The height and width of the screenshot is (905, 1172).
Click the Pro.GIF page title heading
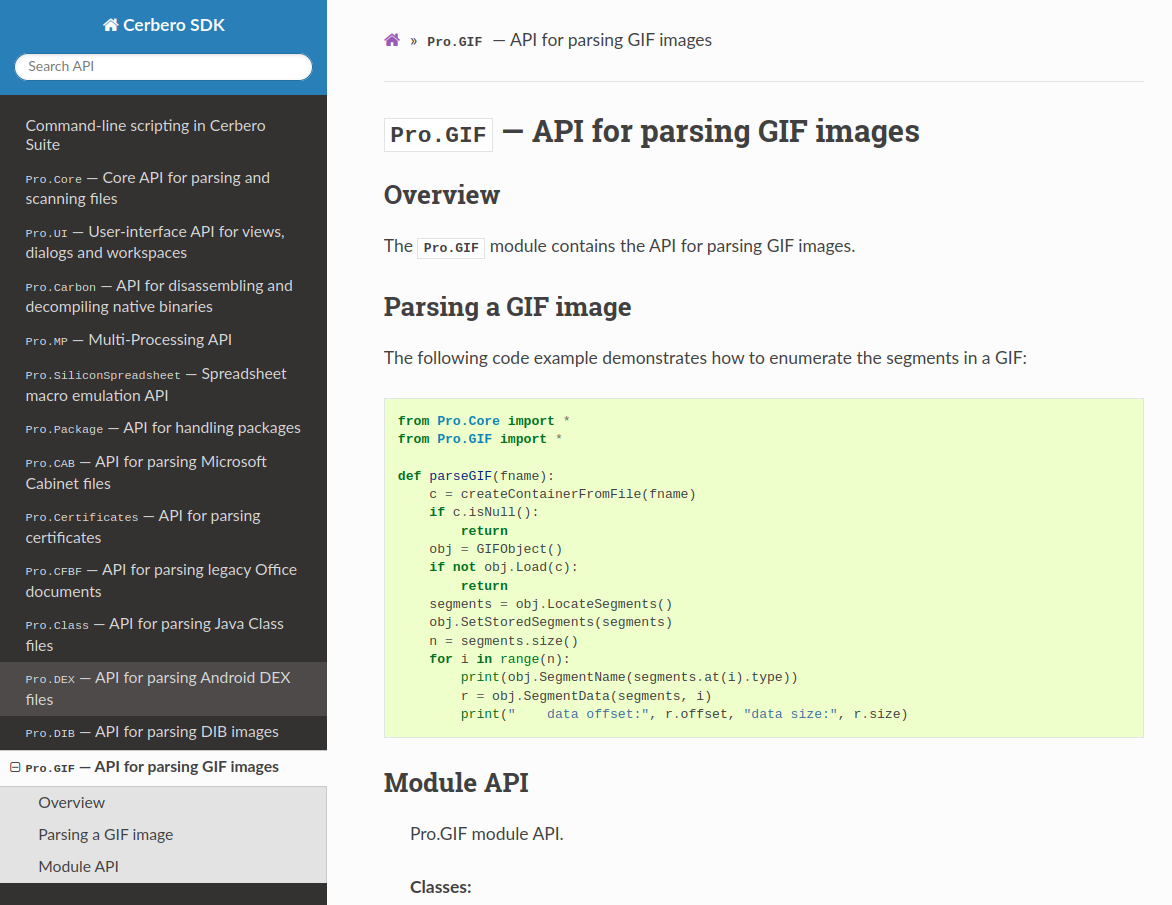click(x=652, y=132)
